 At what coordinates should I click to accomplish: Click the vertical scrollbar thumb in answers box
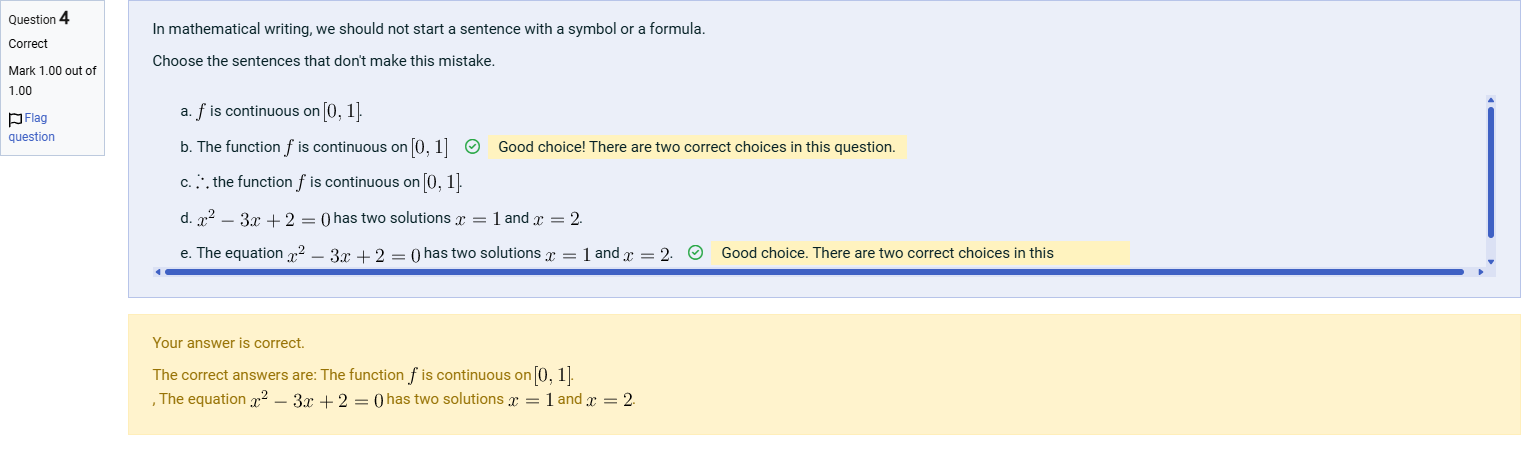point(1490,172)
